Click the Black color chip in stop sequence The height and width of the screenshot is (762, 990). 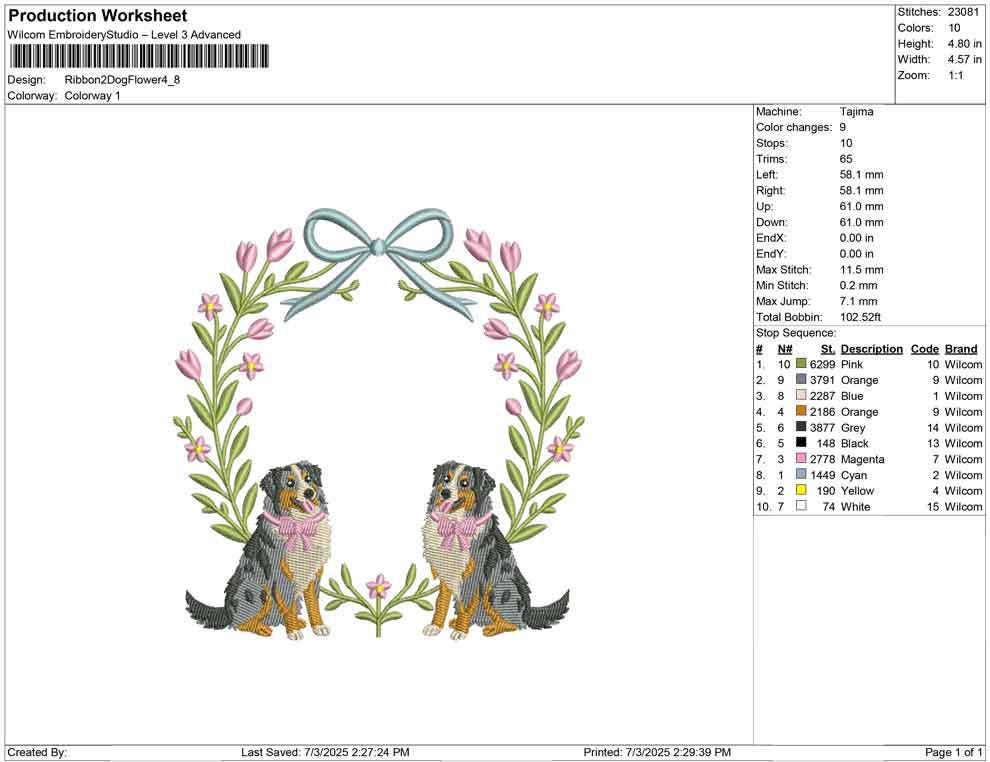pyautogui.click(x=800, y=443)
